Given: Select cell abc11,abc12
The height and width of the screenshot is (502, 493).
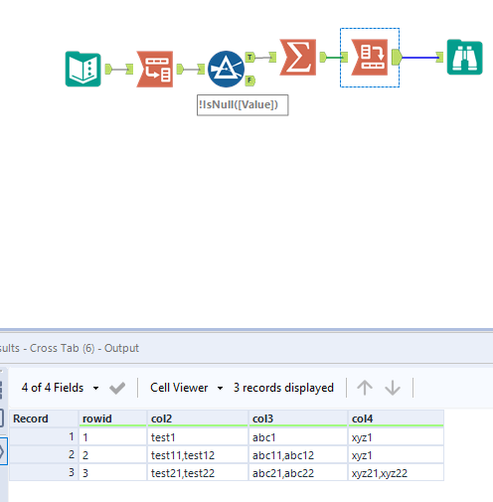Looking at the screenshot, I should [298, 455].
